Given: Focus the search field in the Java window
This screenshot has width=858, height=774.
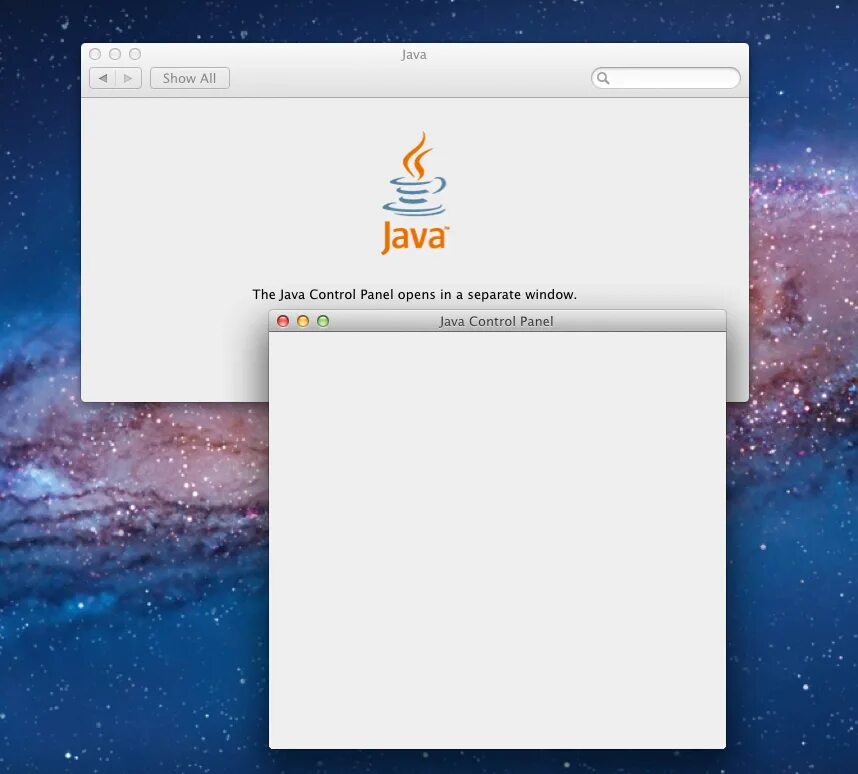Looking at the screenshot, I should tap(665, 78).
